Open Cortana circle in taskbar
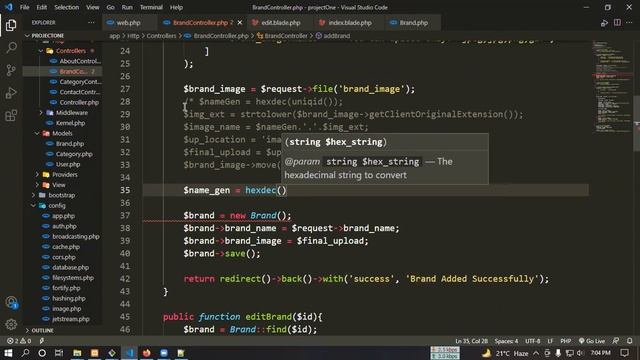640x360 pixels. (x=42, y=353)
